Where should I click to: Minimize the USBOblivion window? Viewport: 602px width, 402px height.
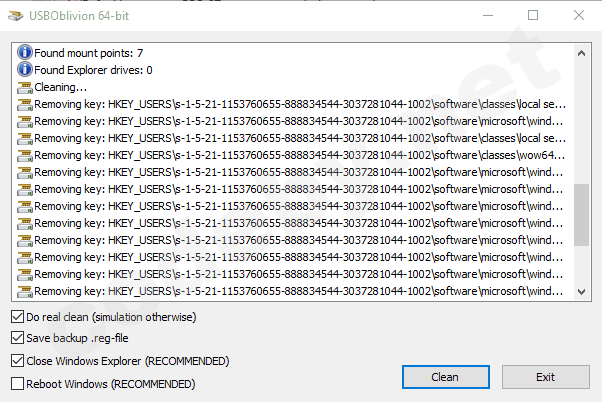[488, 15]
